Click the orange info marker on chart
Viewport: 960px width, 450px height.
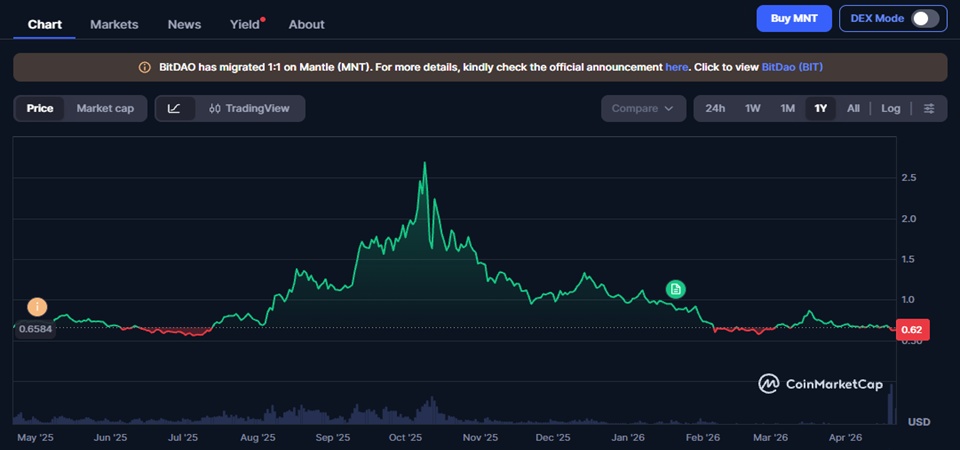pos(37,307)
